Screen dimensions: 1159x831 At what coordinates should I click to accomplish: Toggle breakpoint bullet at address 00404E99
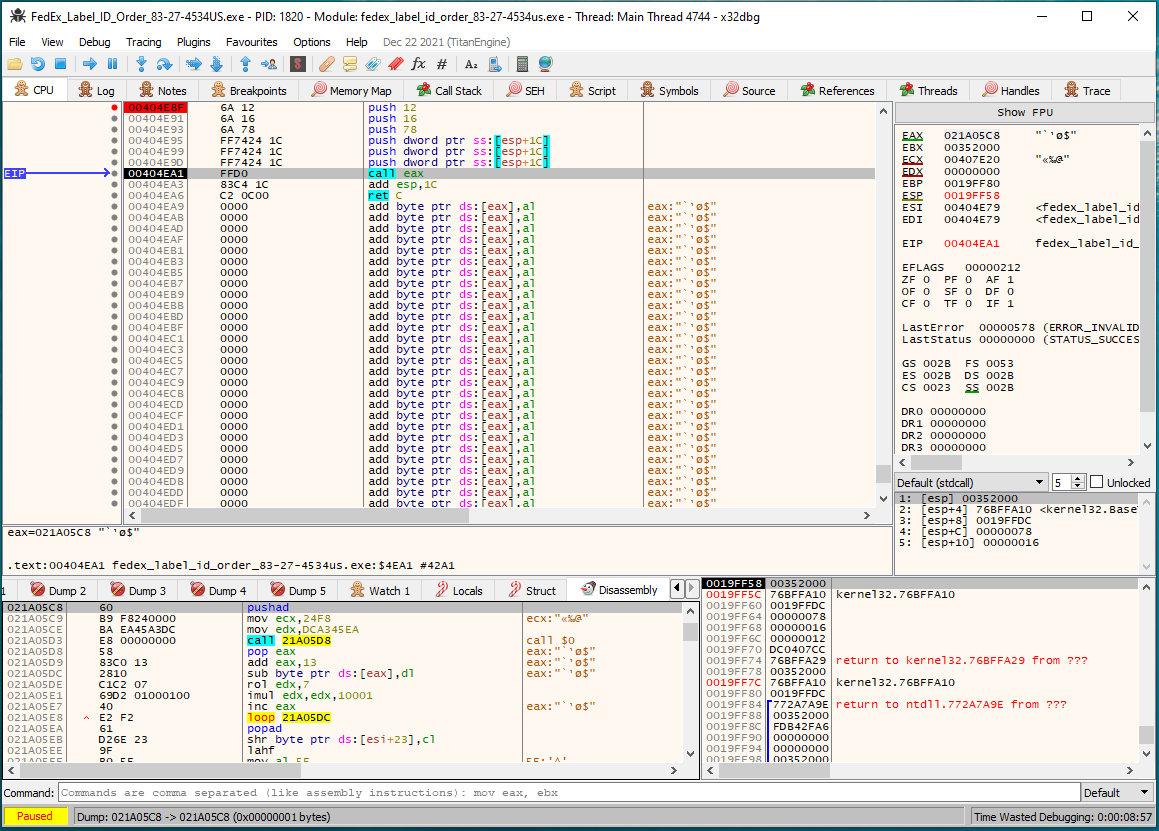tap(114, 152)
